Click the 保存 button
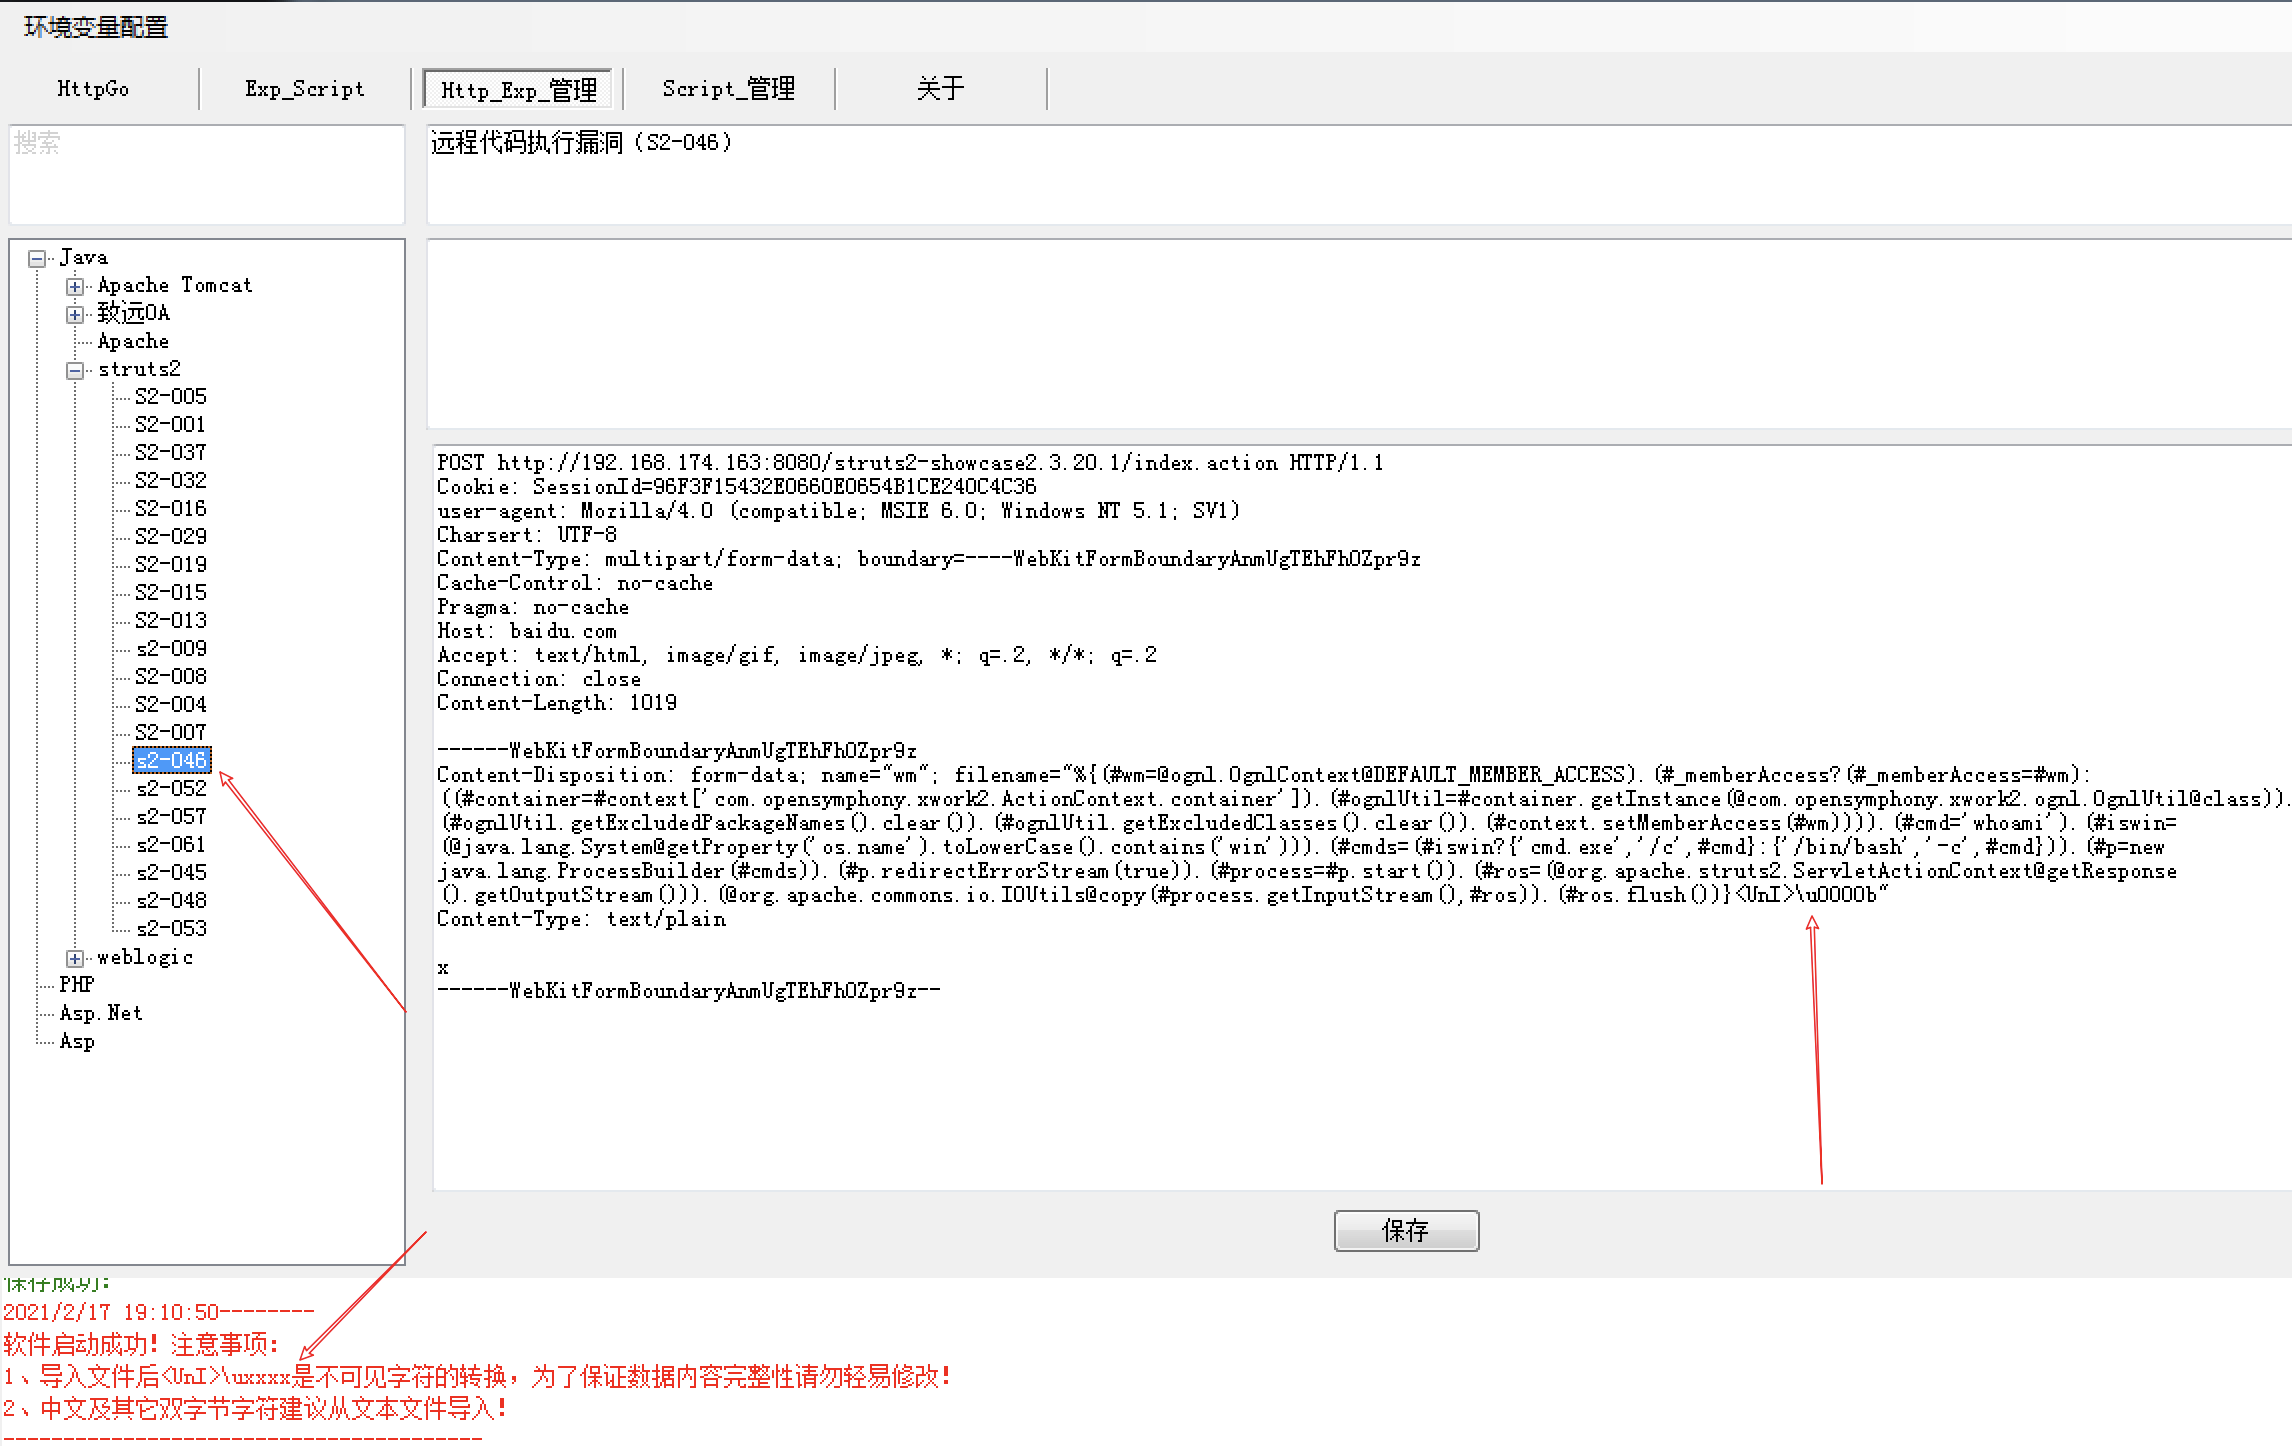Screen dimensions: 2292x1446 [x=1406, y=1231]
